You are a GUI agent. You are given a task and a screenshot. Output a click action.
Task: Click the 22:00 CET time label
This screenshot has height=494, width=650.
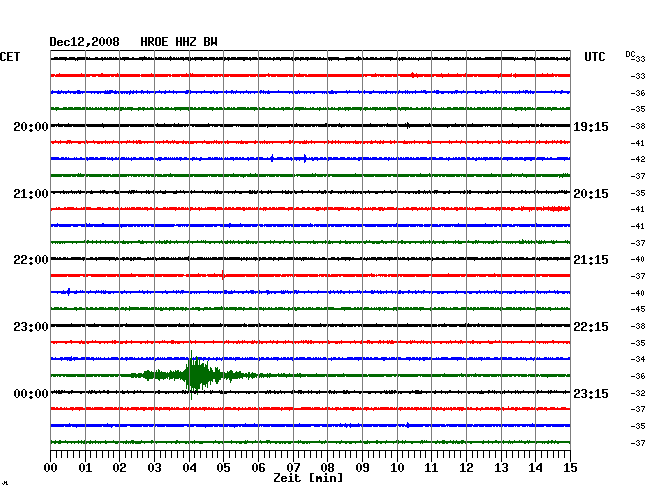coord(31,260)
